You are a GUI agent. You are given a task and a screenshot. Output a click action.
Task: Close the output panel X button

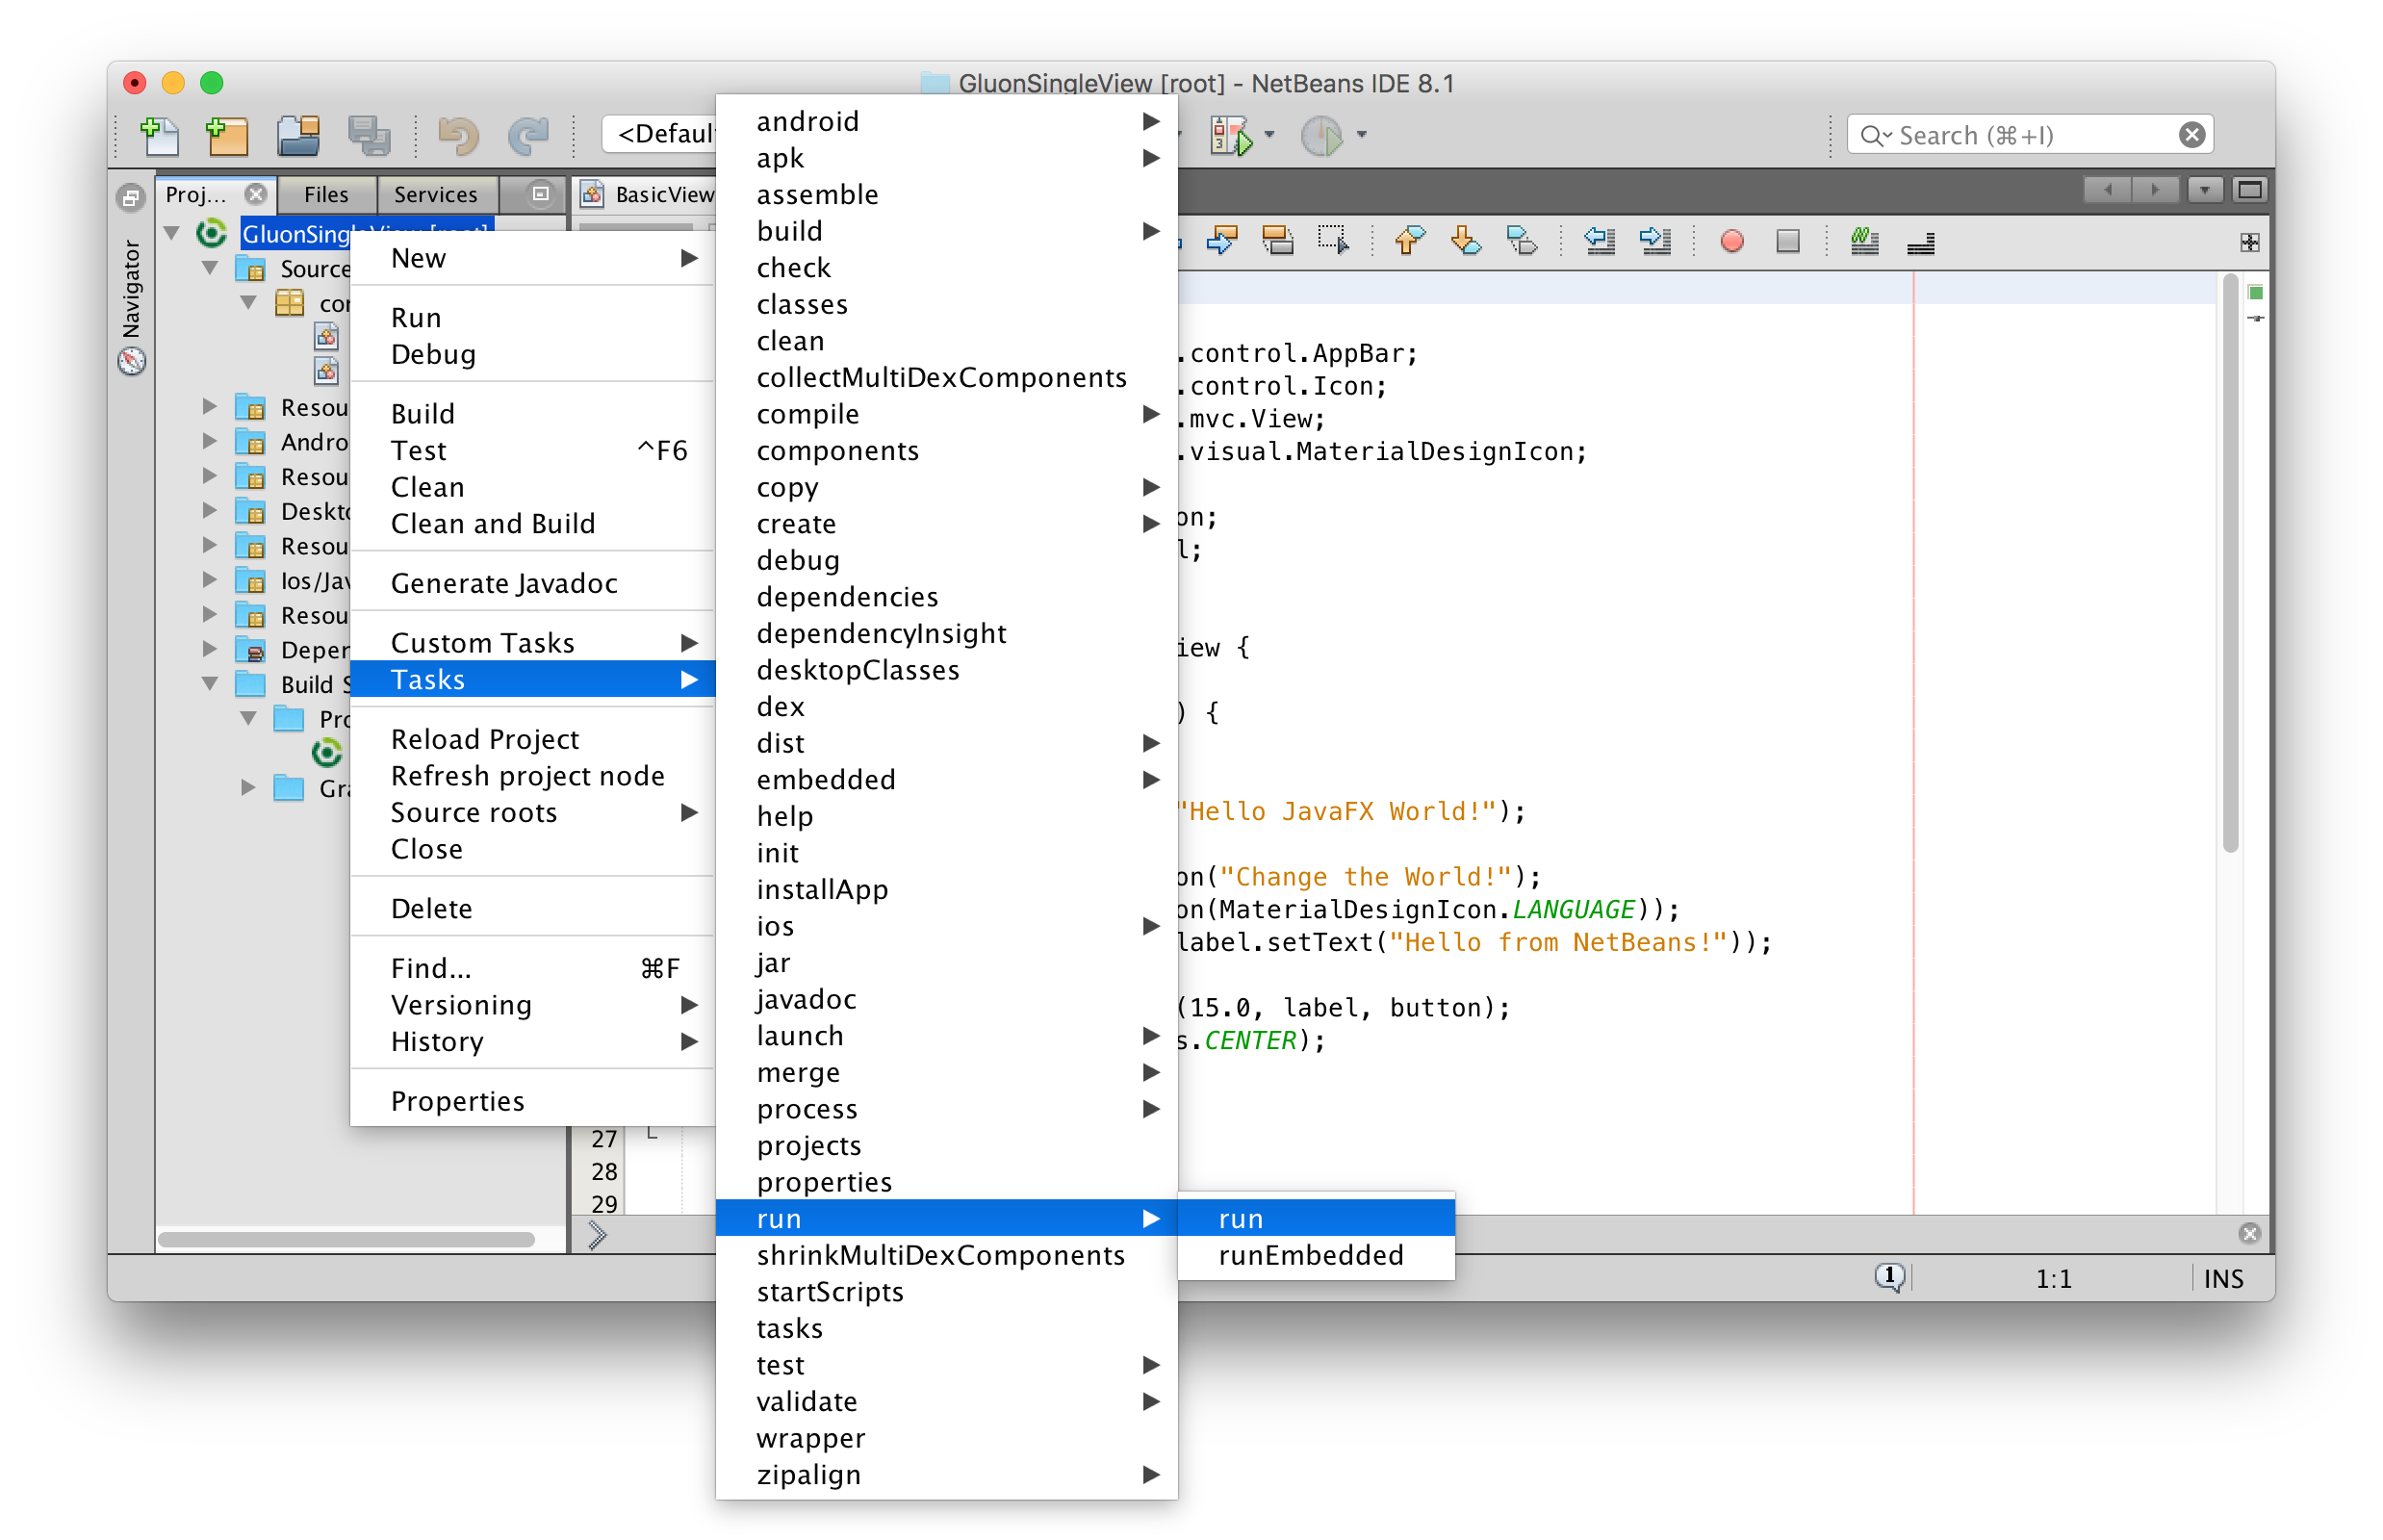[x=2249, y=1233]
